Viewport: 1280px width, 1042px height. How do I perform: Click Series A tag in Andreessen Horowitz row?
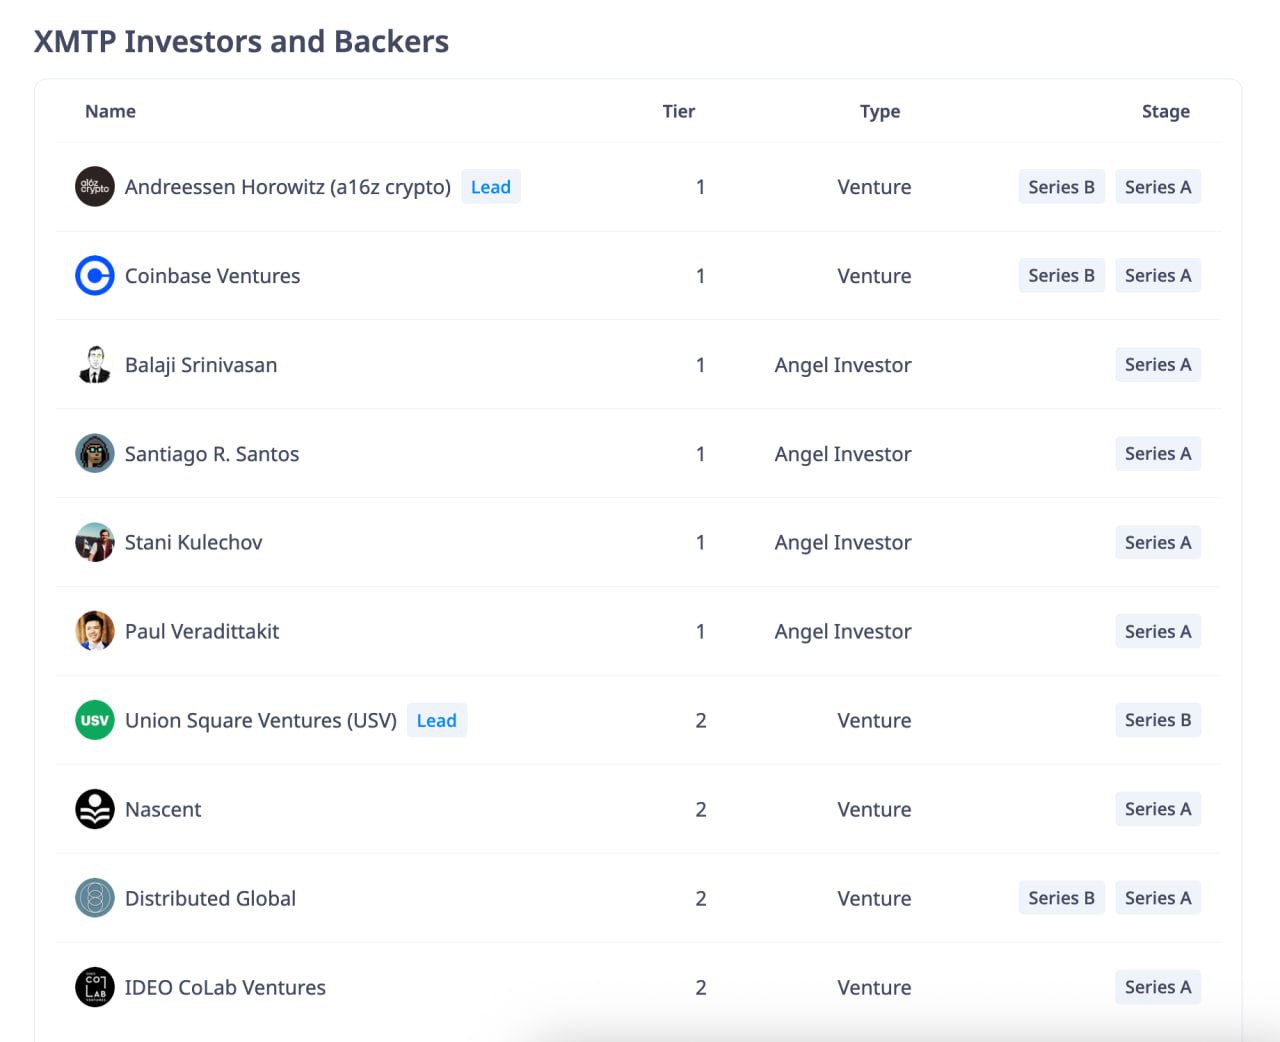[1158, 187]
